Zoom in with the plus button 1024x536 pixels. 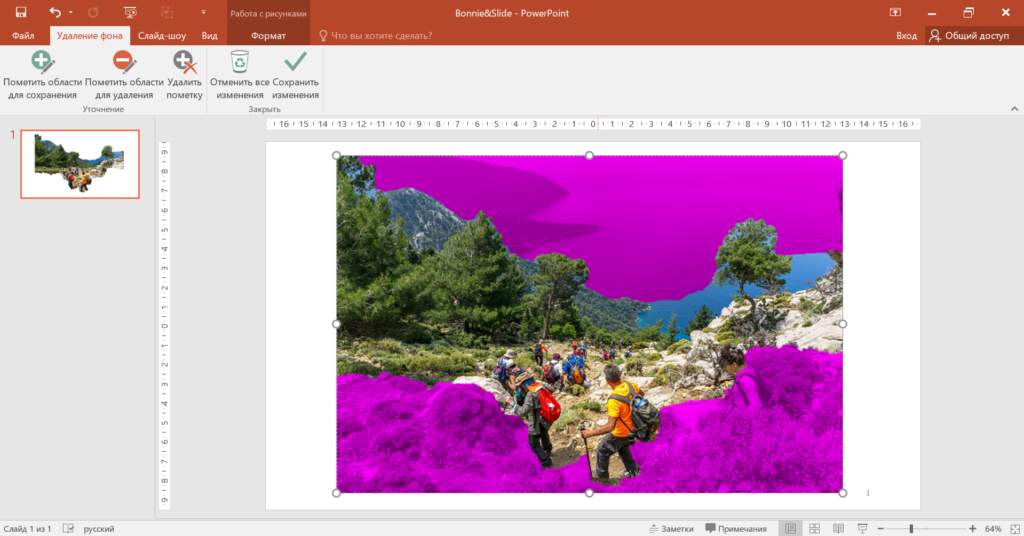pos(972,529)
